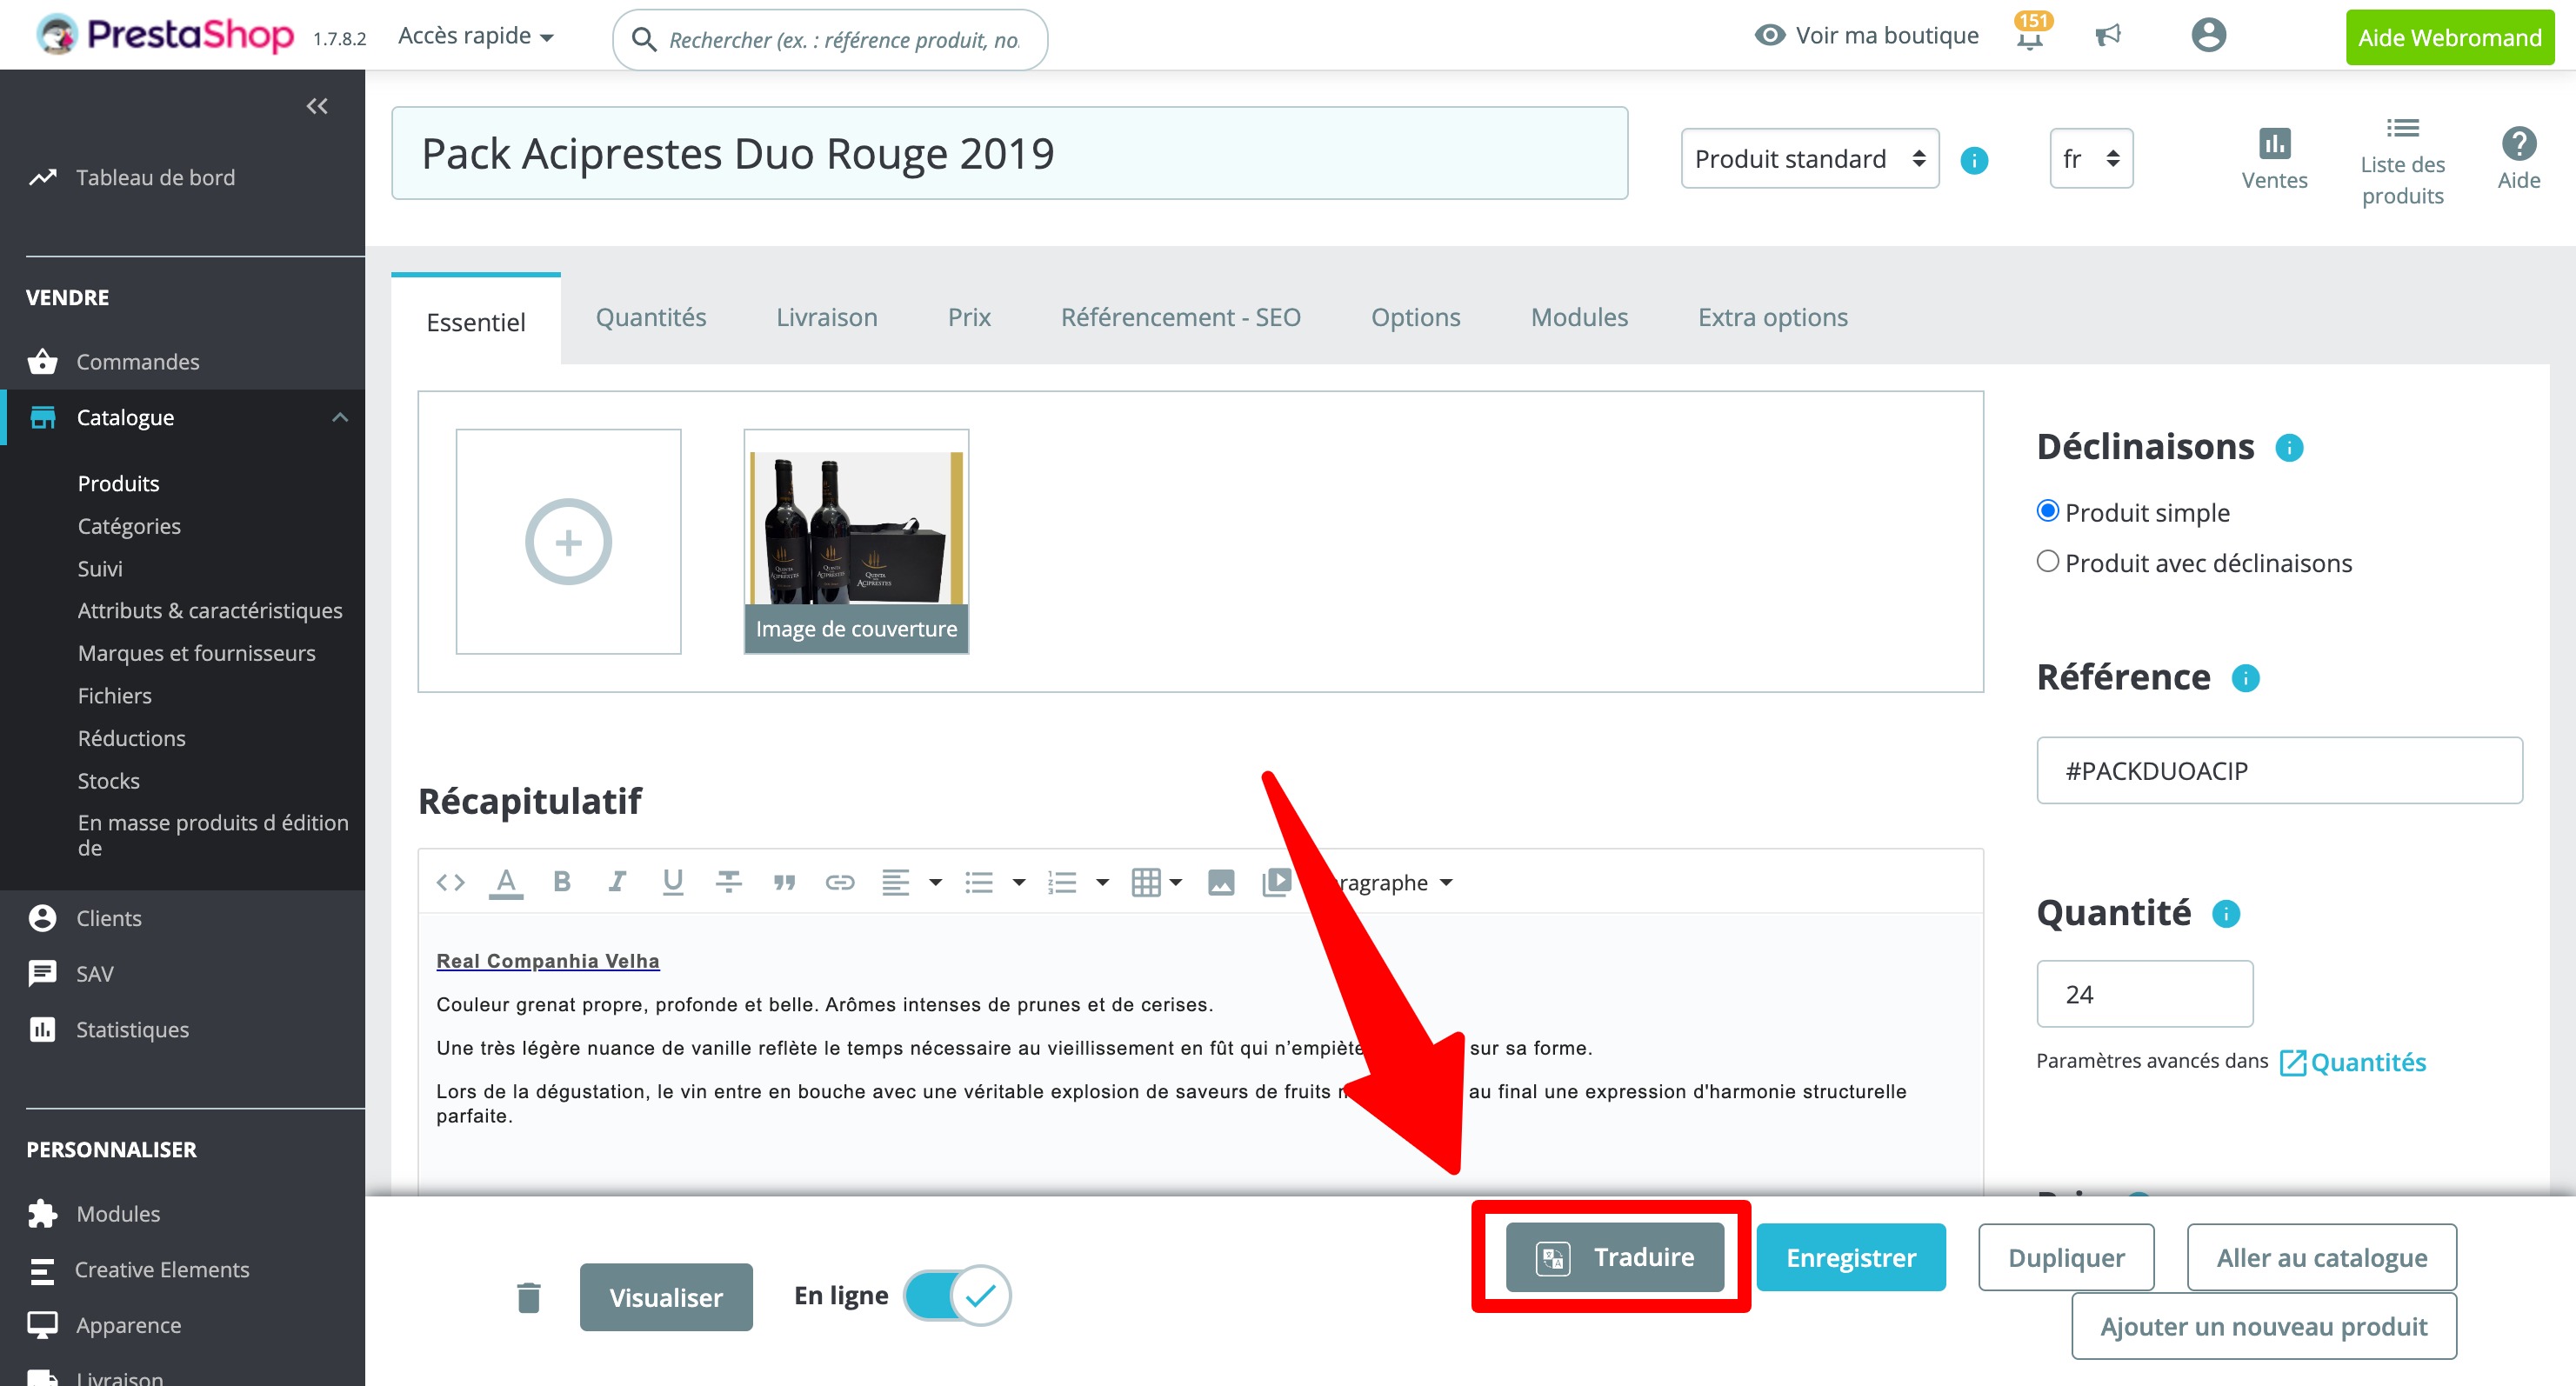Click the Aide Webromand button
This screenshot has width=2576, height=1386.
pyautogui.click(x=2449, y=38)
